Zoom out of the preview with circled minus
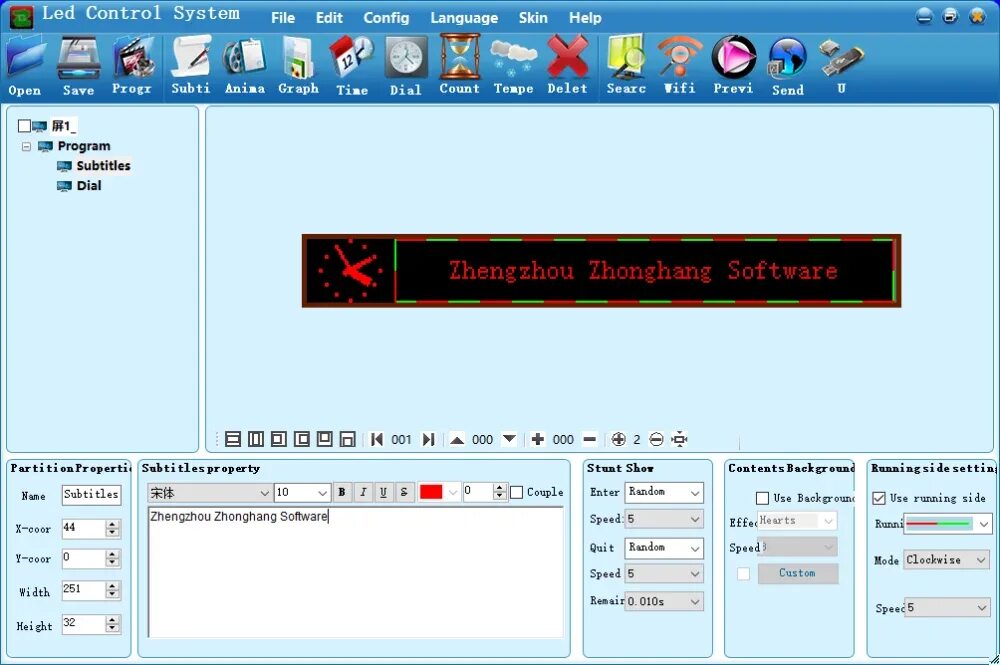Screen dimensions: 1000x665 tap(656, 439)
